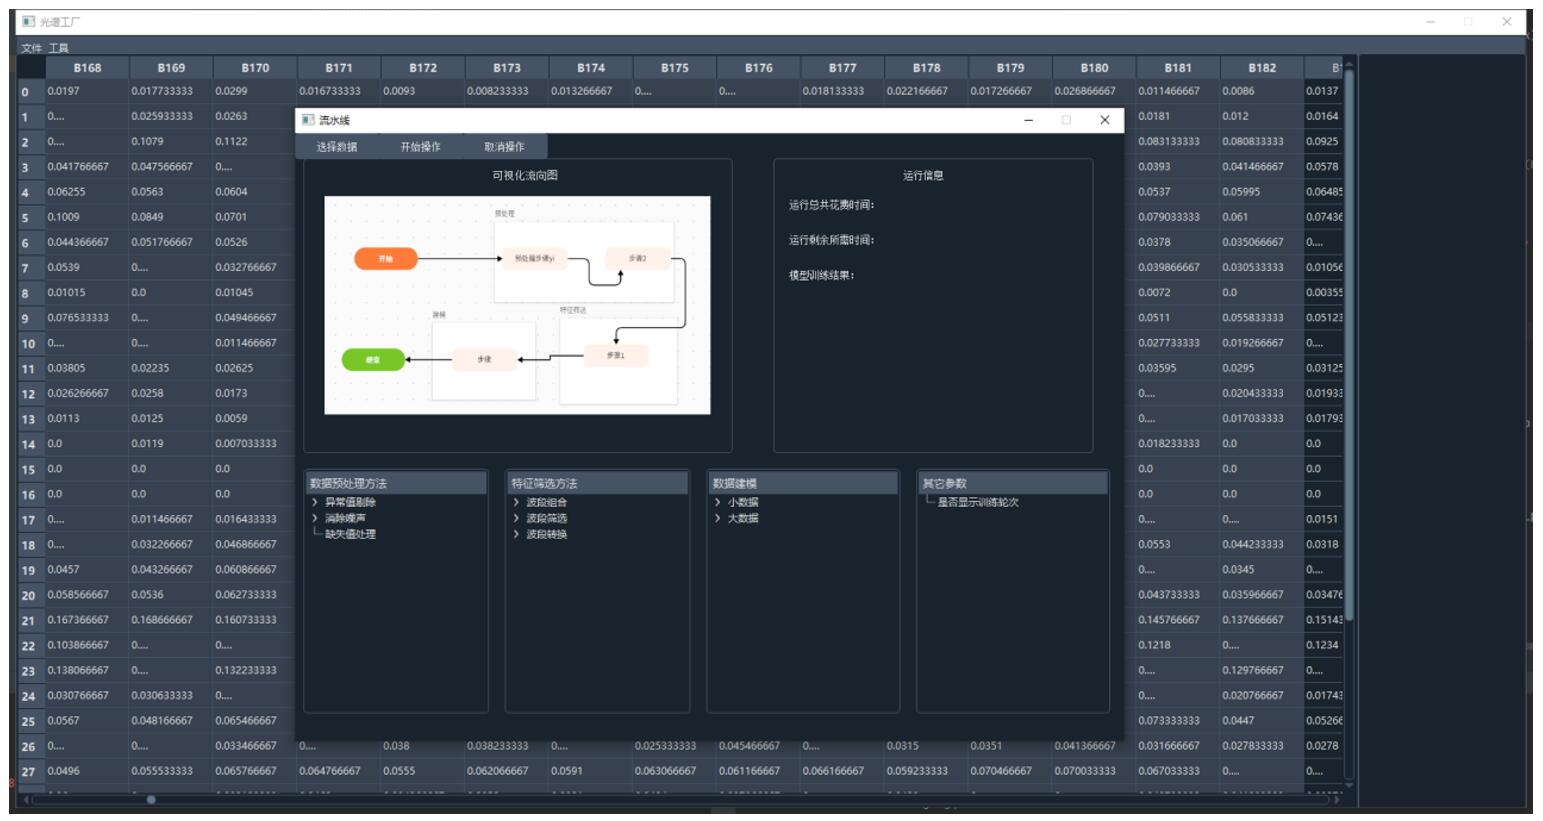Click 开始操作 in the 流水线 window
The width and height of the screenshot is (1543, 821).
coord(421,147)
